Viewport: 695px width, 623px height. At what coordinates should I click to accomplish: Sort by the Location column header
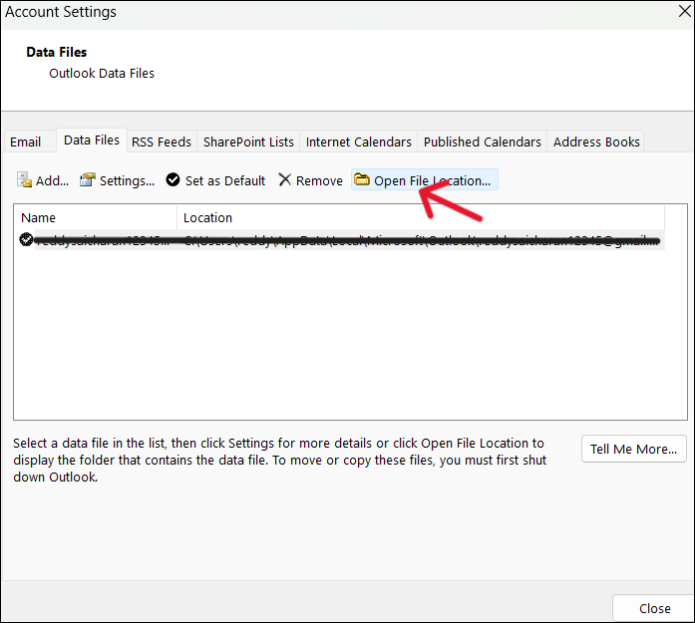tap(421, 218)
